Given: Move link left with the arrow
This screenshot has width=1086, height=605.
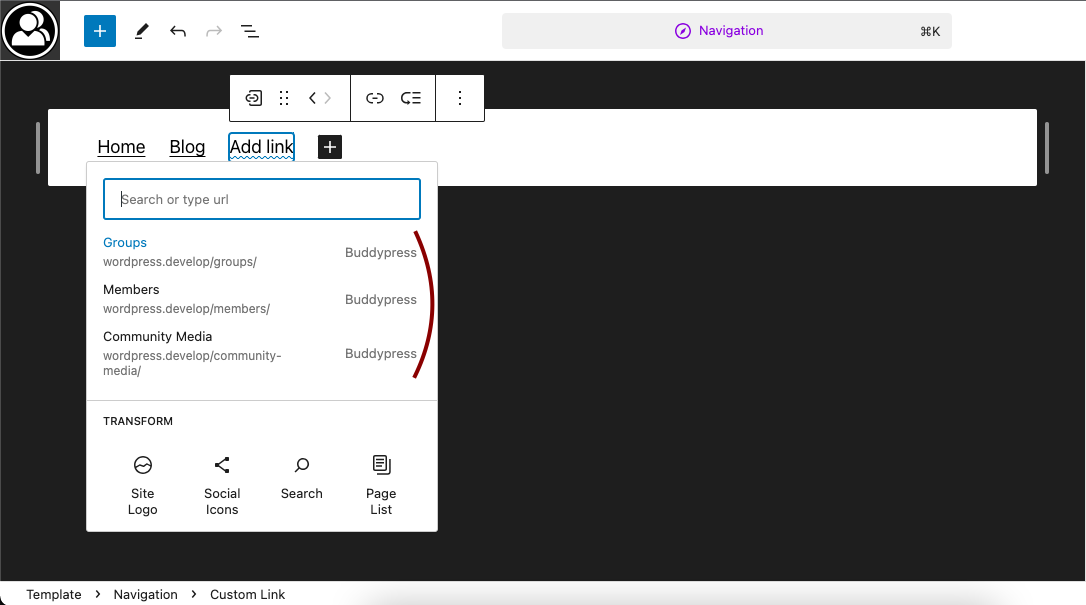Looking at the screenshot, I should 312,98.
